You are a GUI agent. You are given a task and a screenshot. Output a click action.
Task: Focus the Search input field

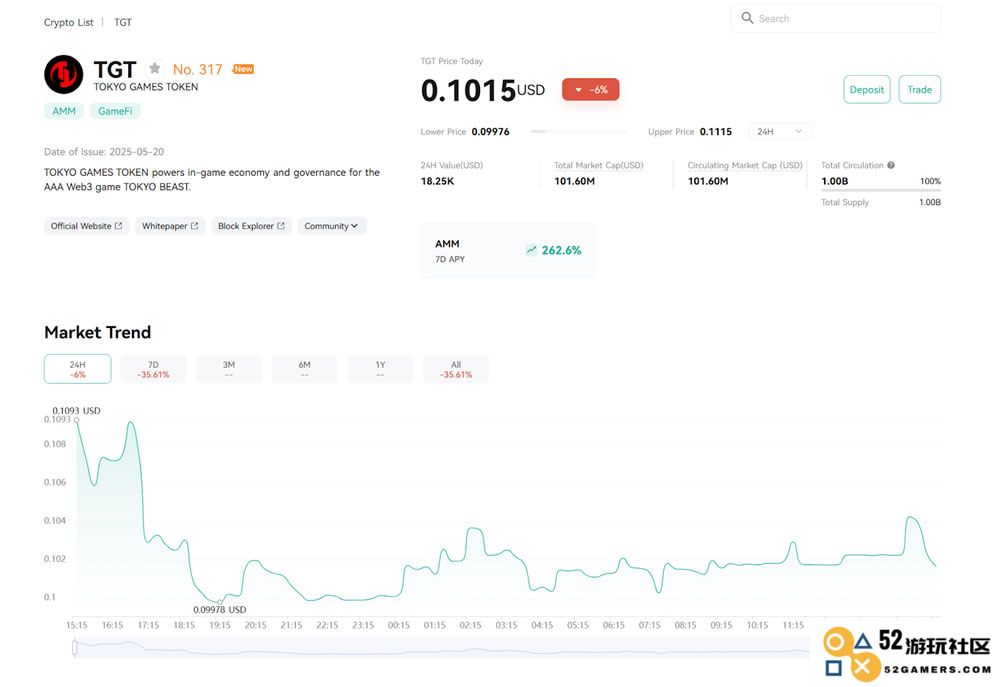tap(836, 18)
